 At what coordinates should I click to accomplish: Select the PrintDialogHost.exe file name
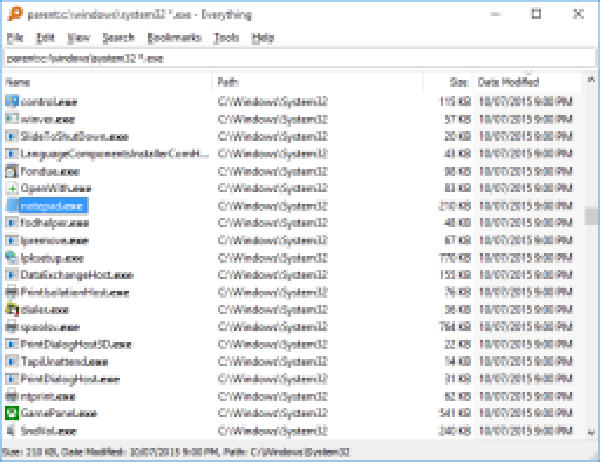pyautogui.click(x=70, y=379)
